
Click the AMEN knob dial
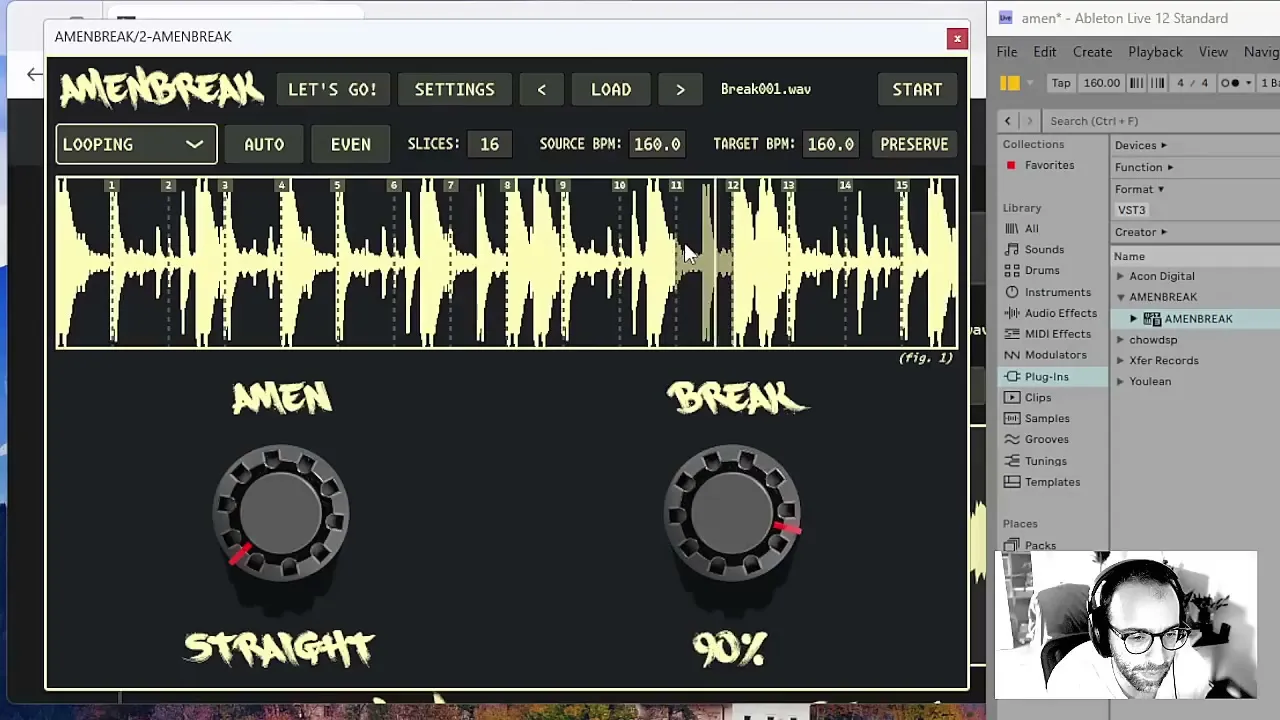pyautogui.click(x=281, y=512)
